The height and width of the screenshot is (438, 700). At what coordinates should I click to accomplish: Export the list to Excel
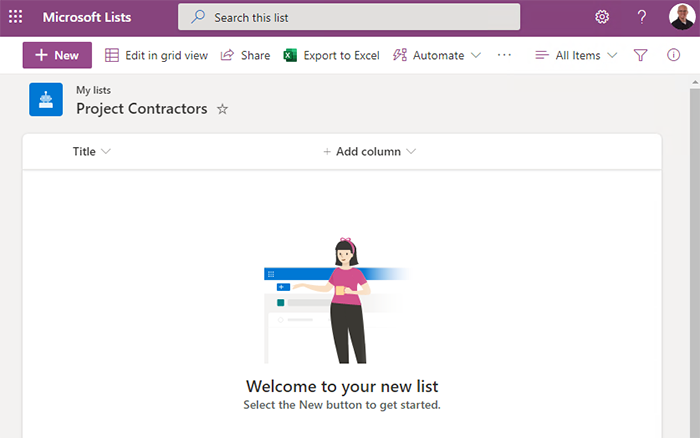coord(331,55)
